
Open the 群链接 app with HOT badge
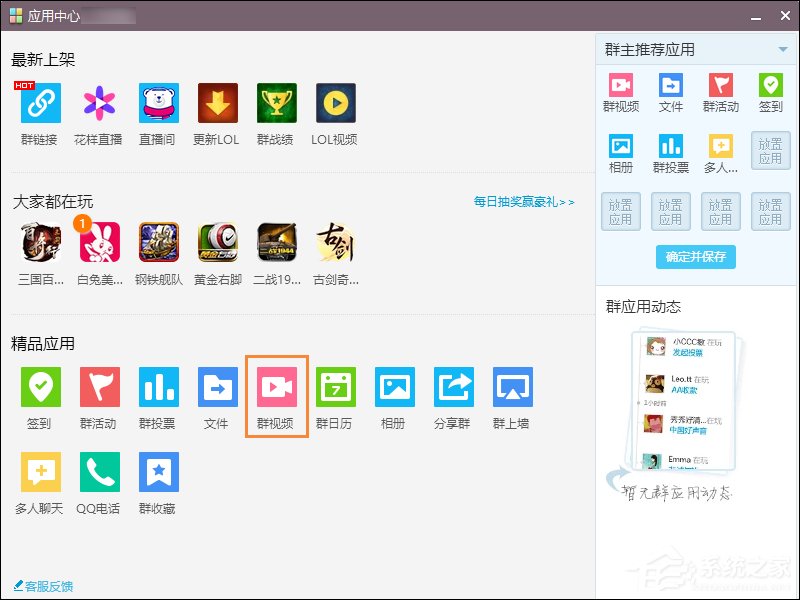tap(40, 103)
